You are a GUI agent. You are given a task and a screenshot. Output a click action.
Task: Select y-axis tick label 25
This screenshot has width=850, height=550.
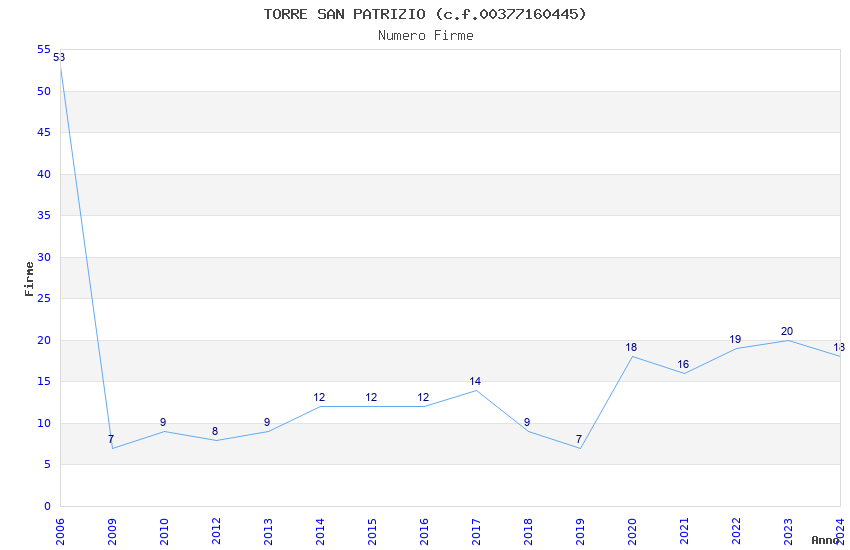44,299
